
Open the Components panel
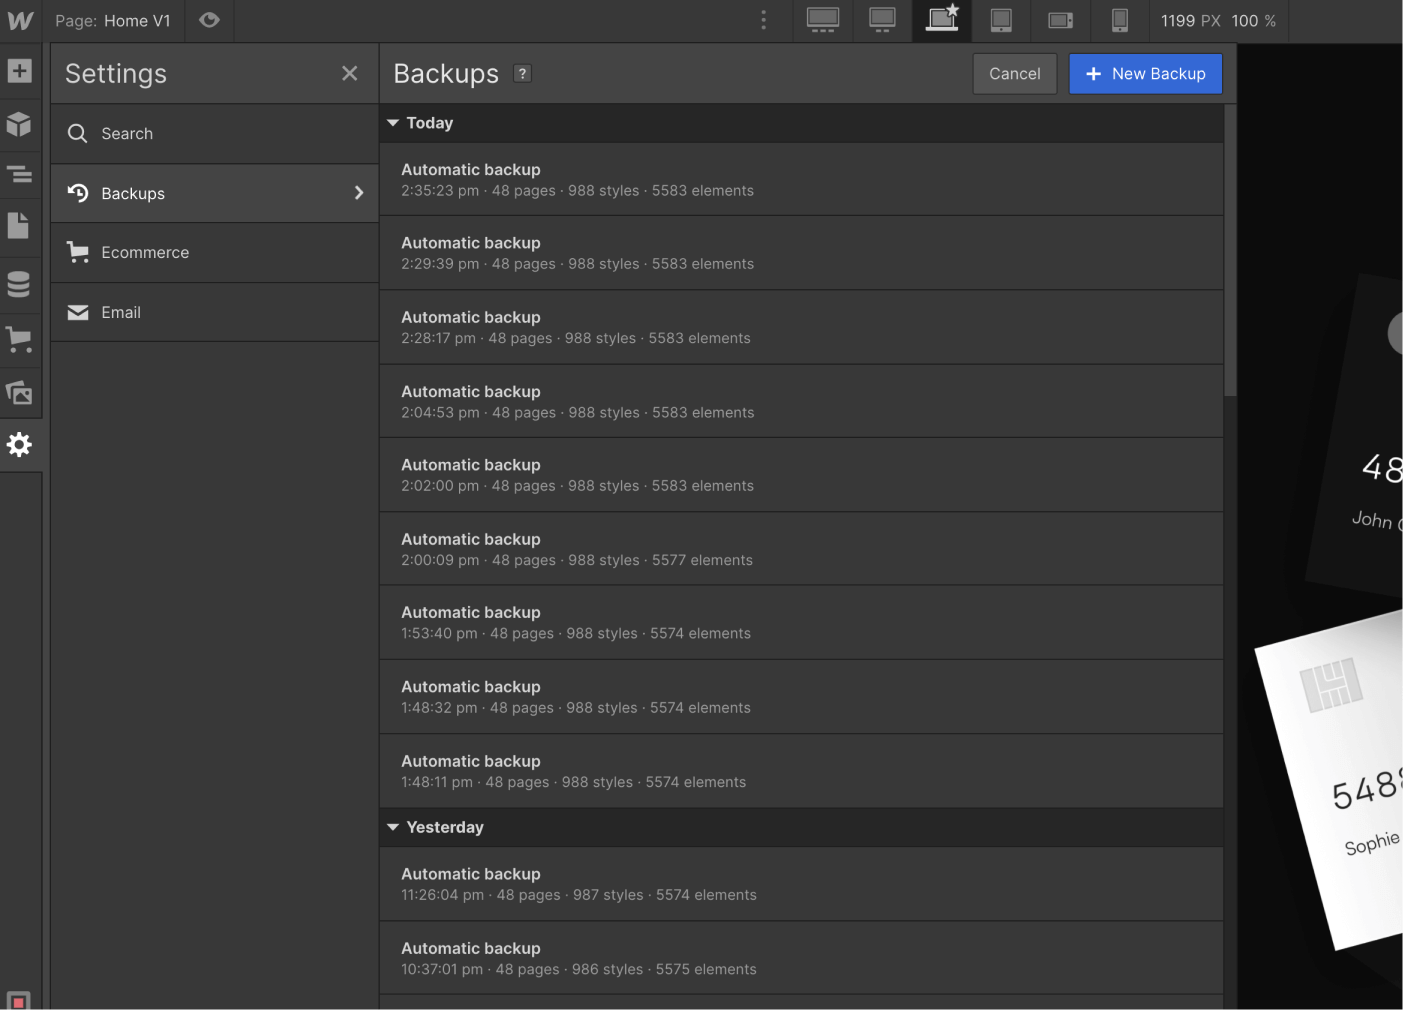tap(20, 124)
